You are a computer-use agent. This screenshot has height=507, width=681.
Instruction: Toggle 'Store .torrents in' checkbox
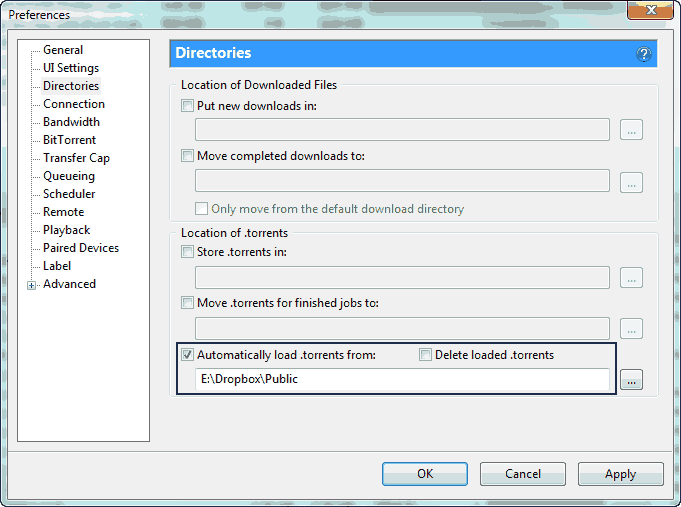coord(187,252)
